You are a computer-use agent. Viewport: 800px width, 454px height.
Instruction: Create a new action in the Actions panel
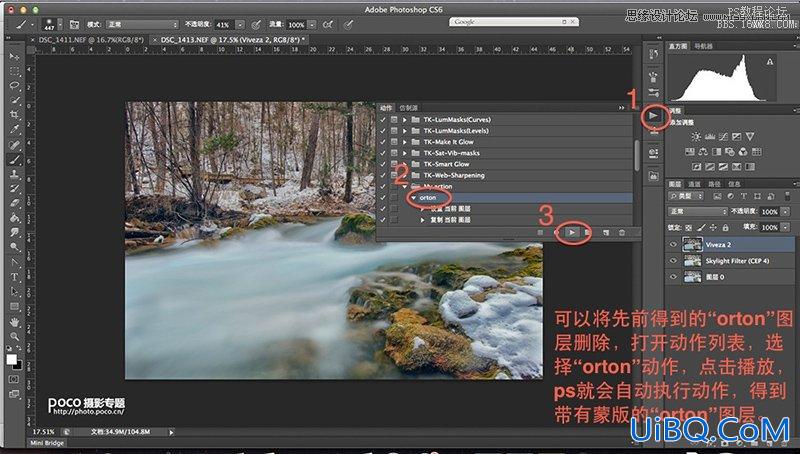pos(606,233)
